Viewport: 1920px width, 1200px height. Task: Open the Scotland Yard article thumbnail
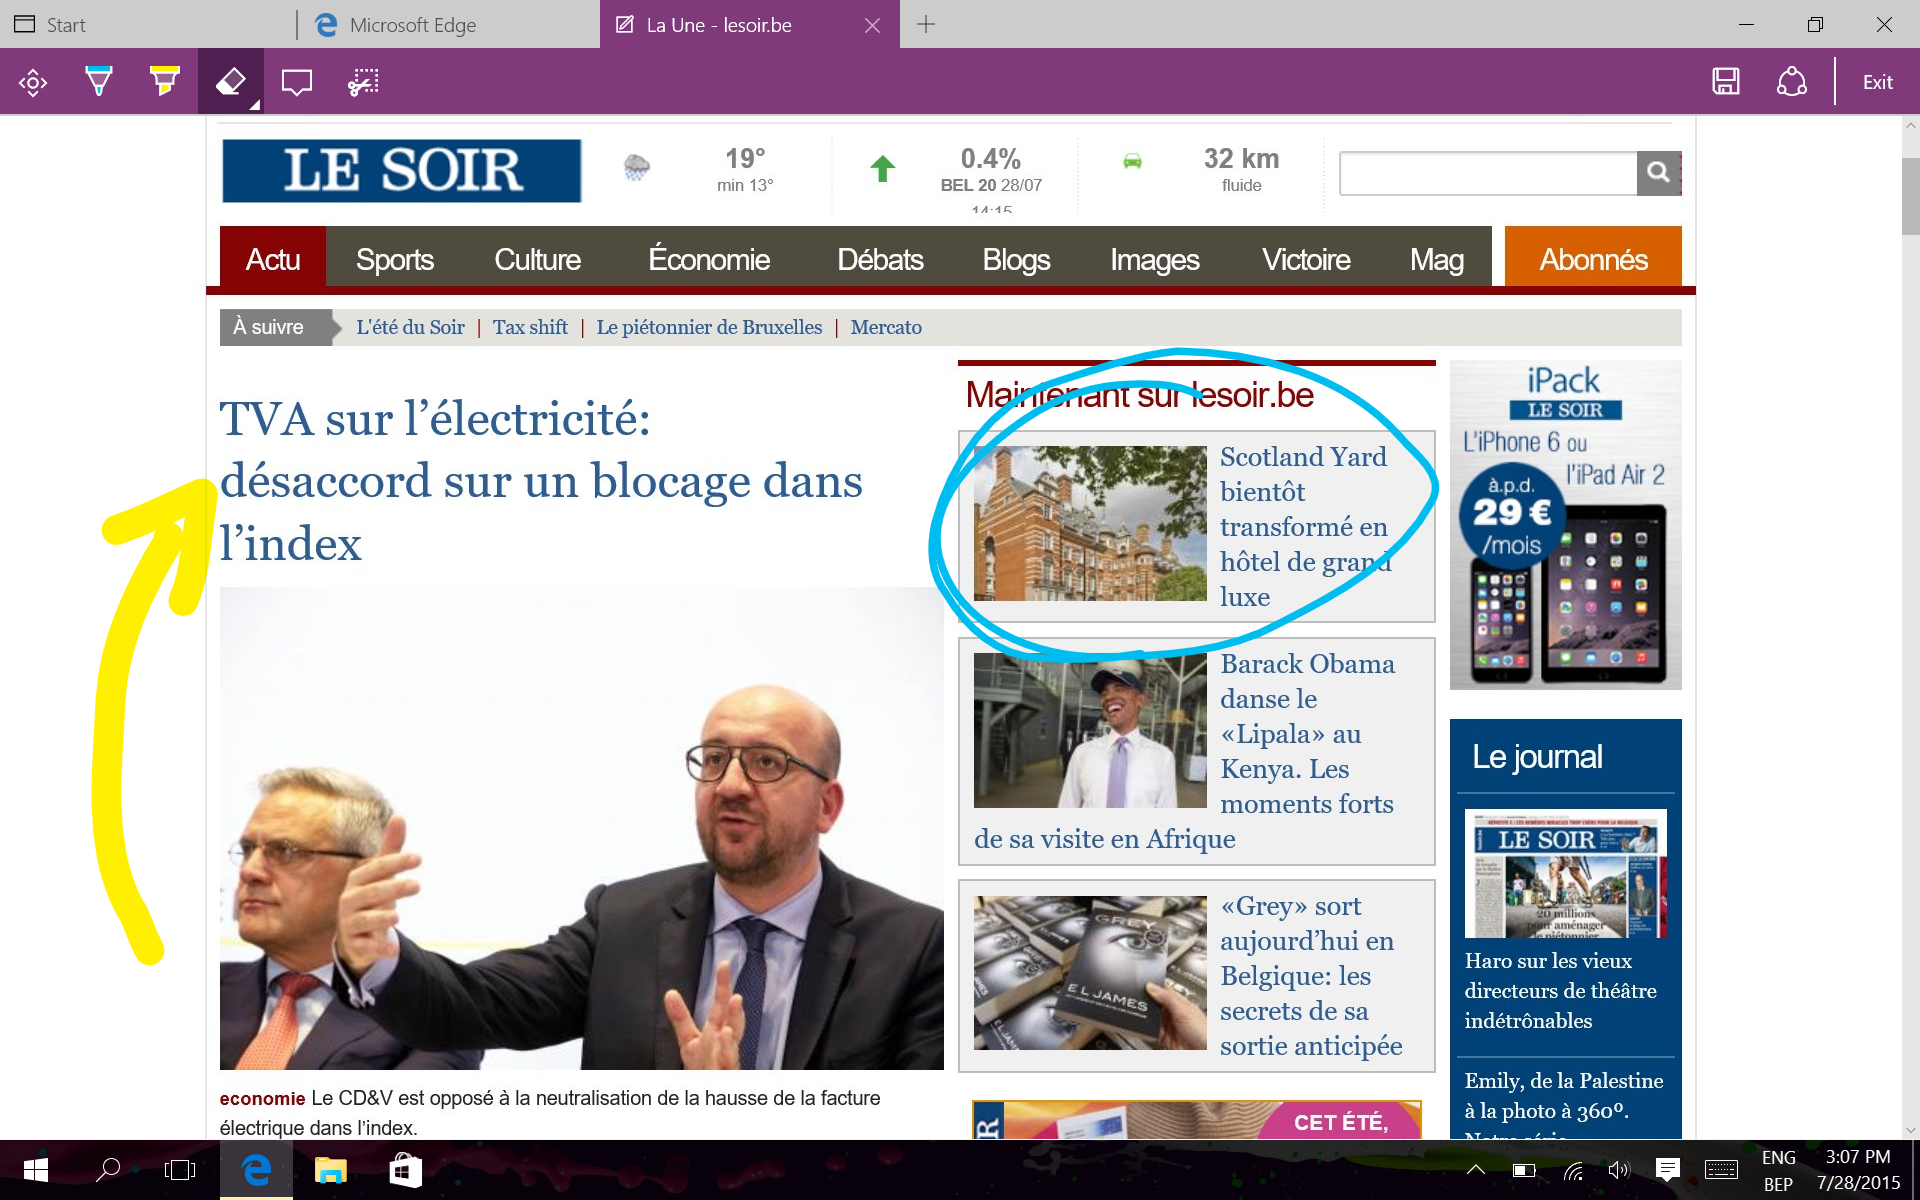(x=1090, y=523)
